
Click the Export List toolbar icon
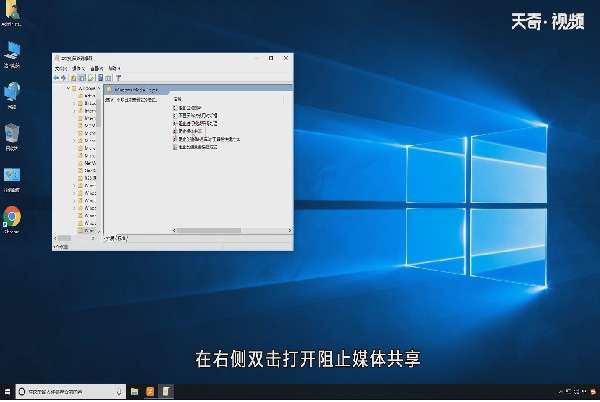(x=91, y=78)
